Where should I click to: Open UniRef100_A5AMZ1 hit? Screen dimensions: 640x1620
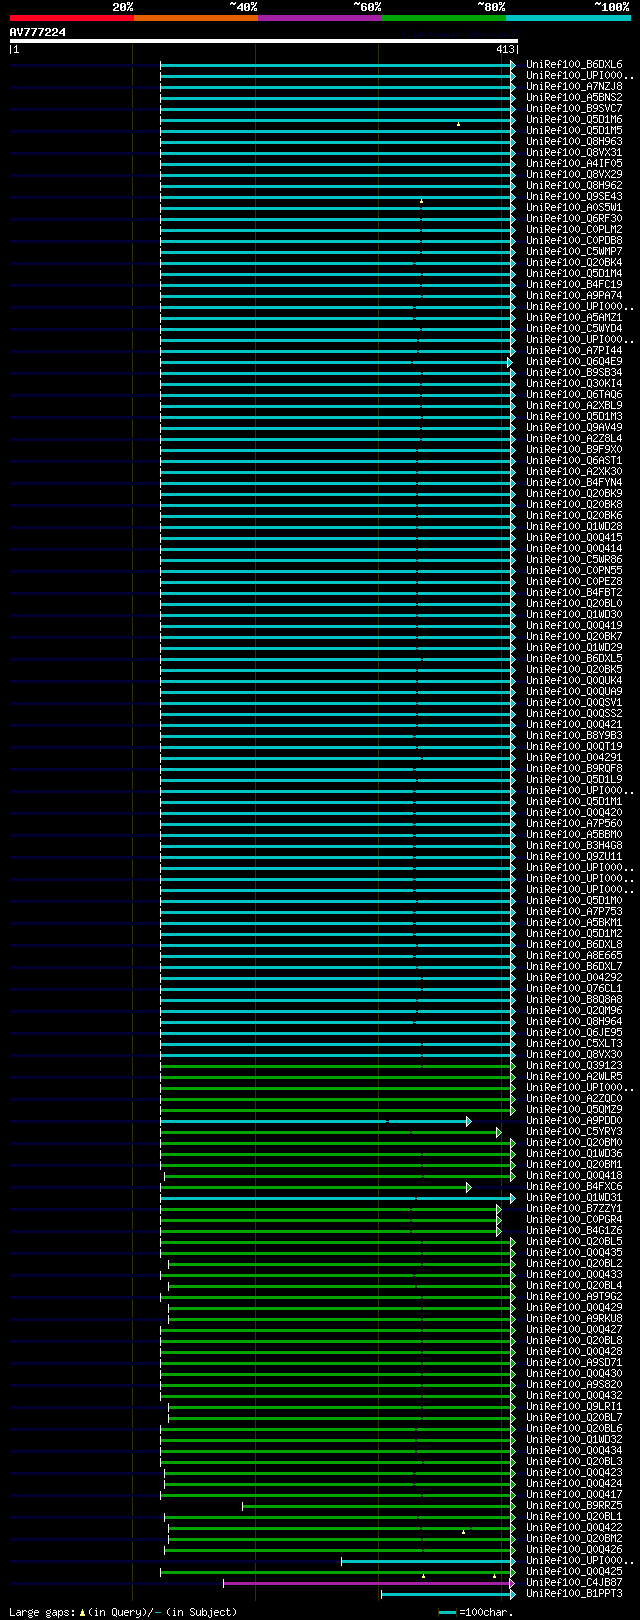click(x=574, y=318)
